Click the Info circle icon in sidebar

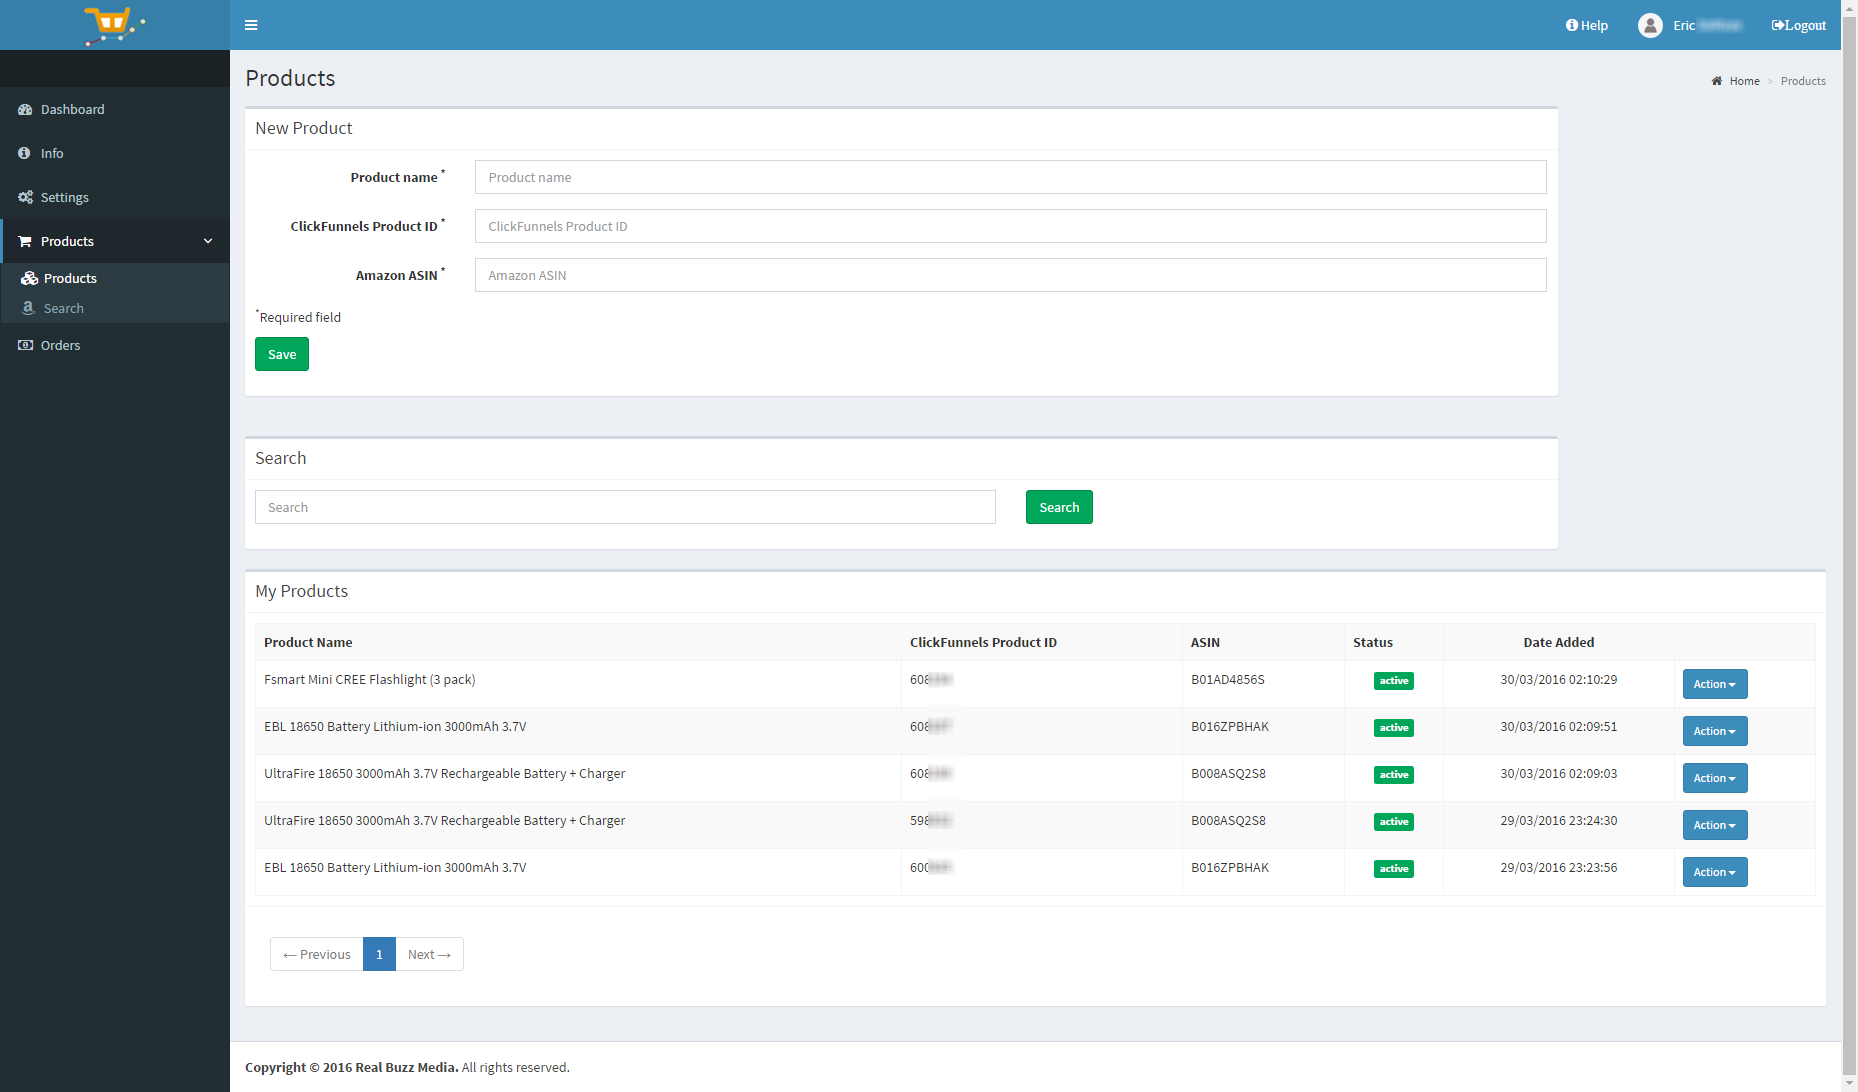click(25, 153)
